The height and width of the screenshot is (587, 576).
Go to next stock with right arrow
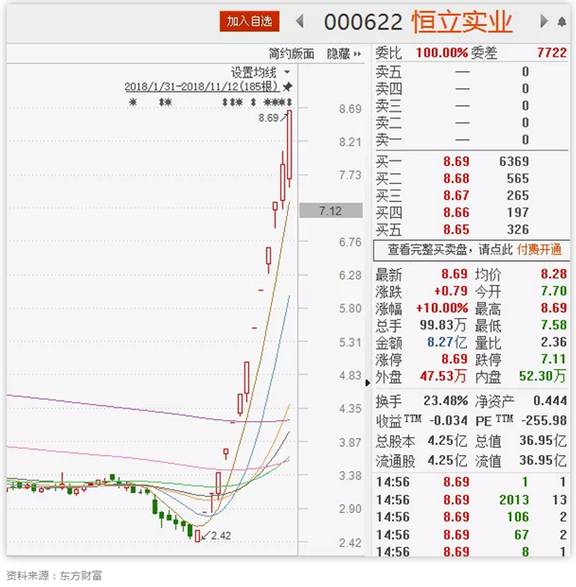544,21
